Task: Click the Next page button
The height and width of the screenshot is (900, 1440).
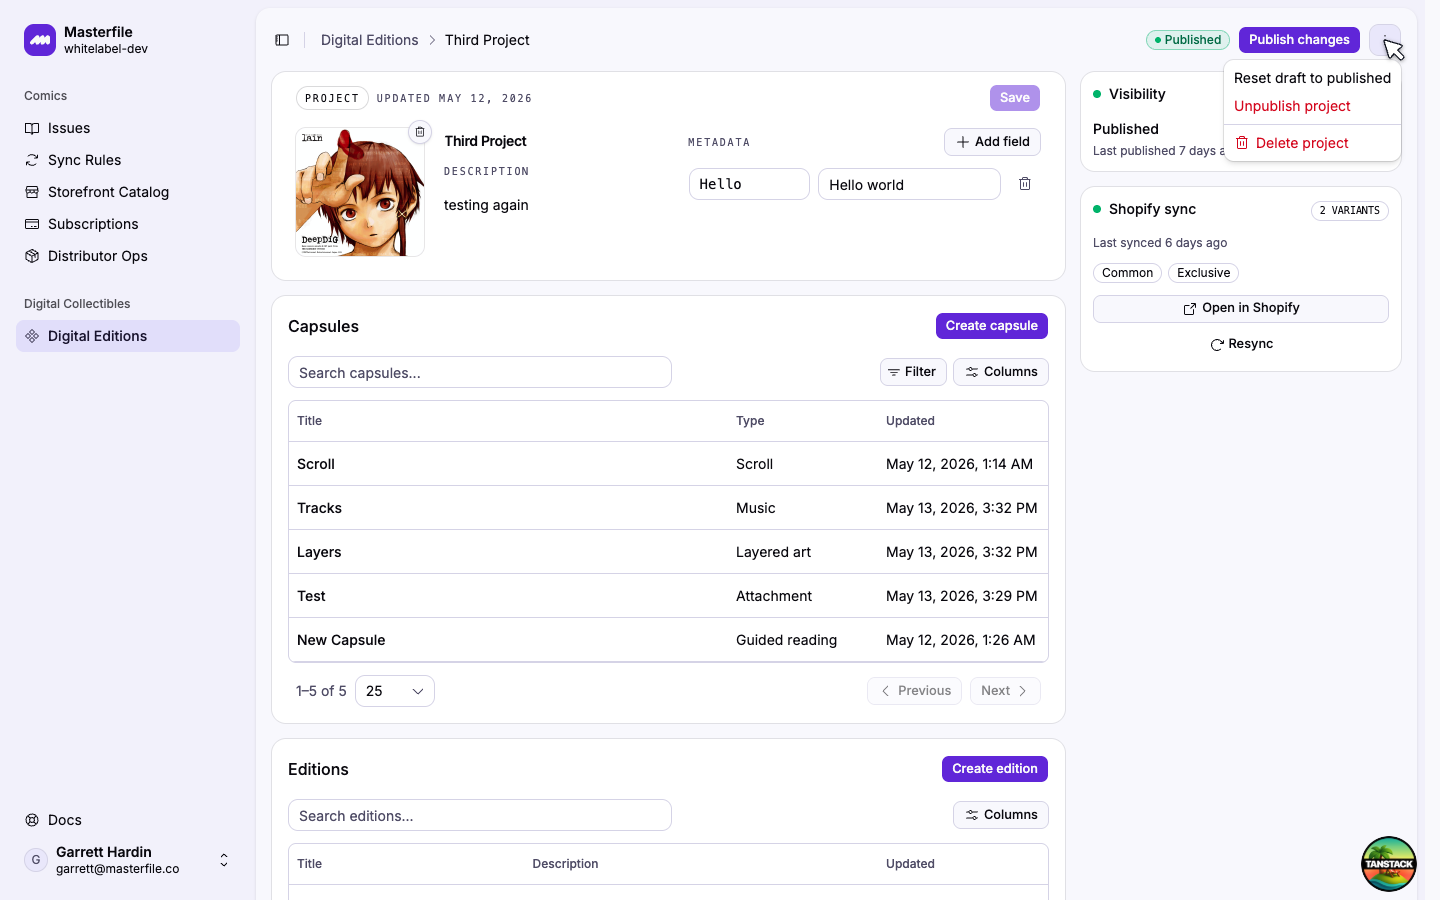Action: [x=1005, y=691]
